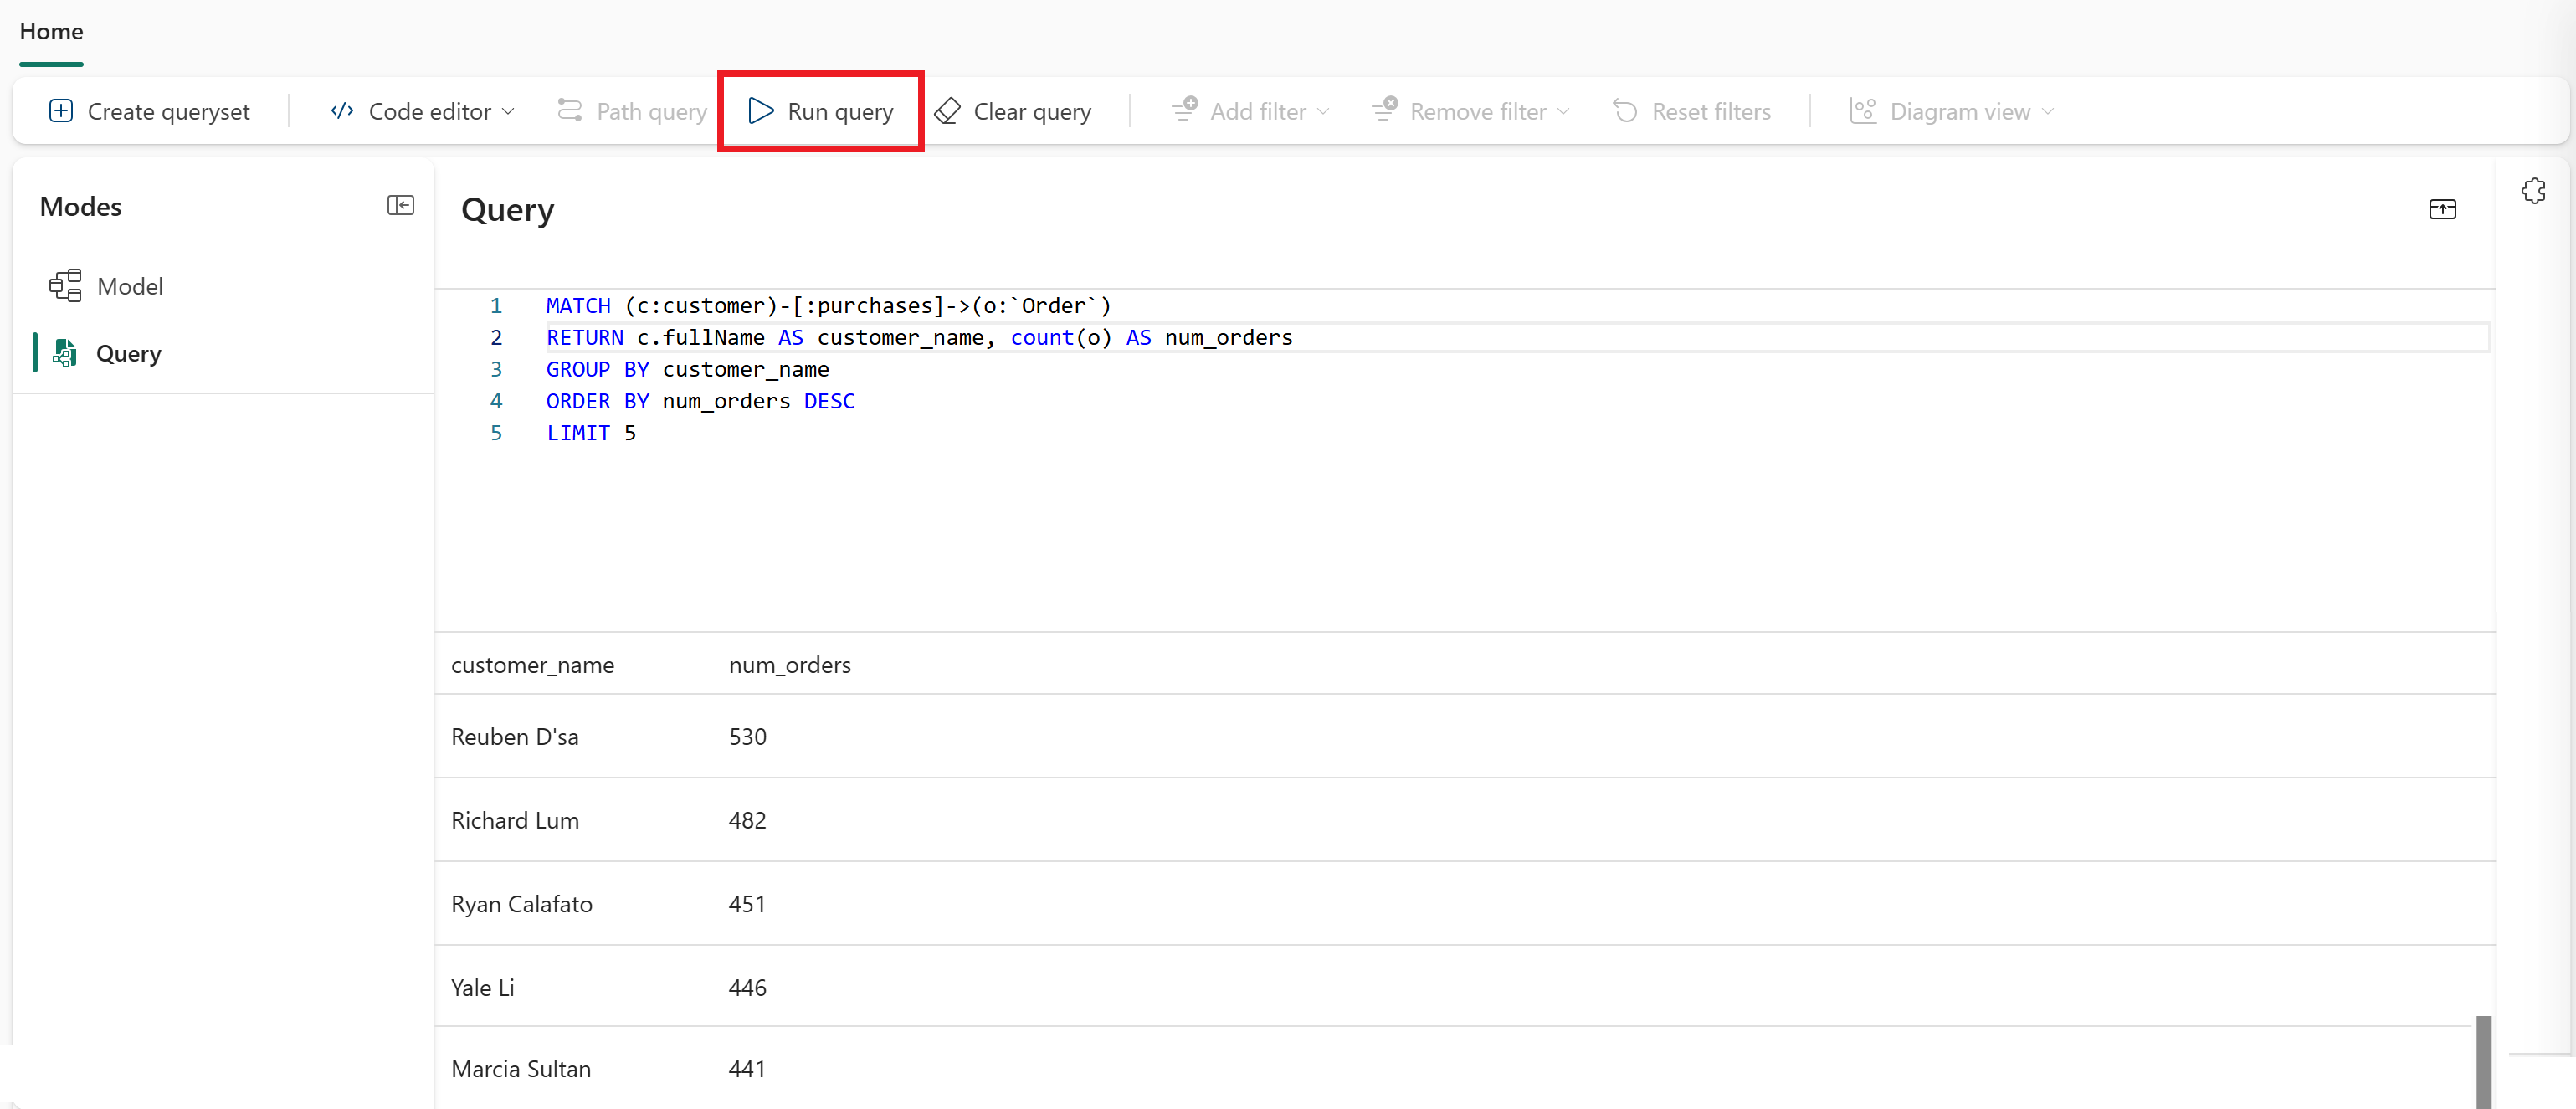Click the Model mode icon
Viewport: 2576px width, 1109px height.
(66, 286)
